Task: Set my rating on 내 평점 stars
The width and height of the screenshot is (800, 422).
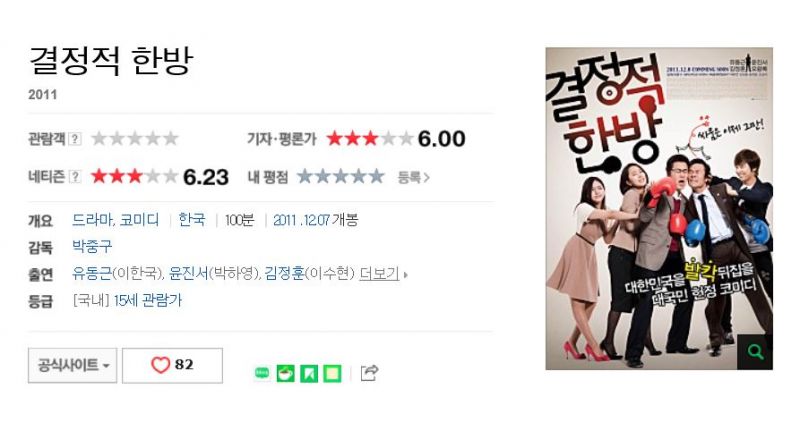Action: (341, 177)
